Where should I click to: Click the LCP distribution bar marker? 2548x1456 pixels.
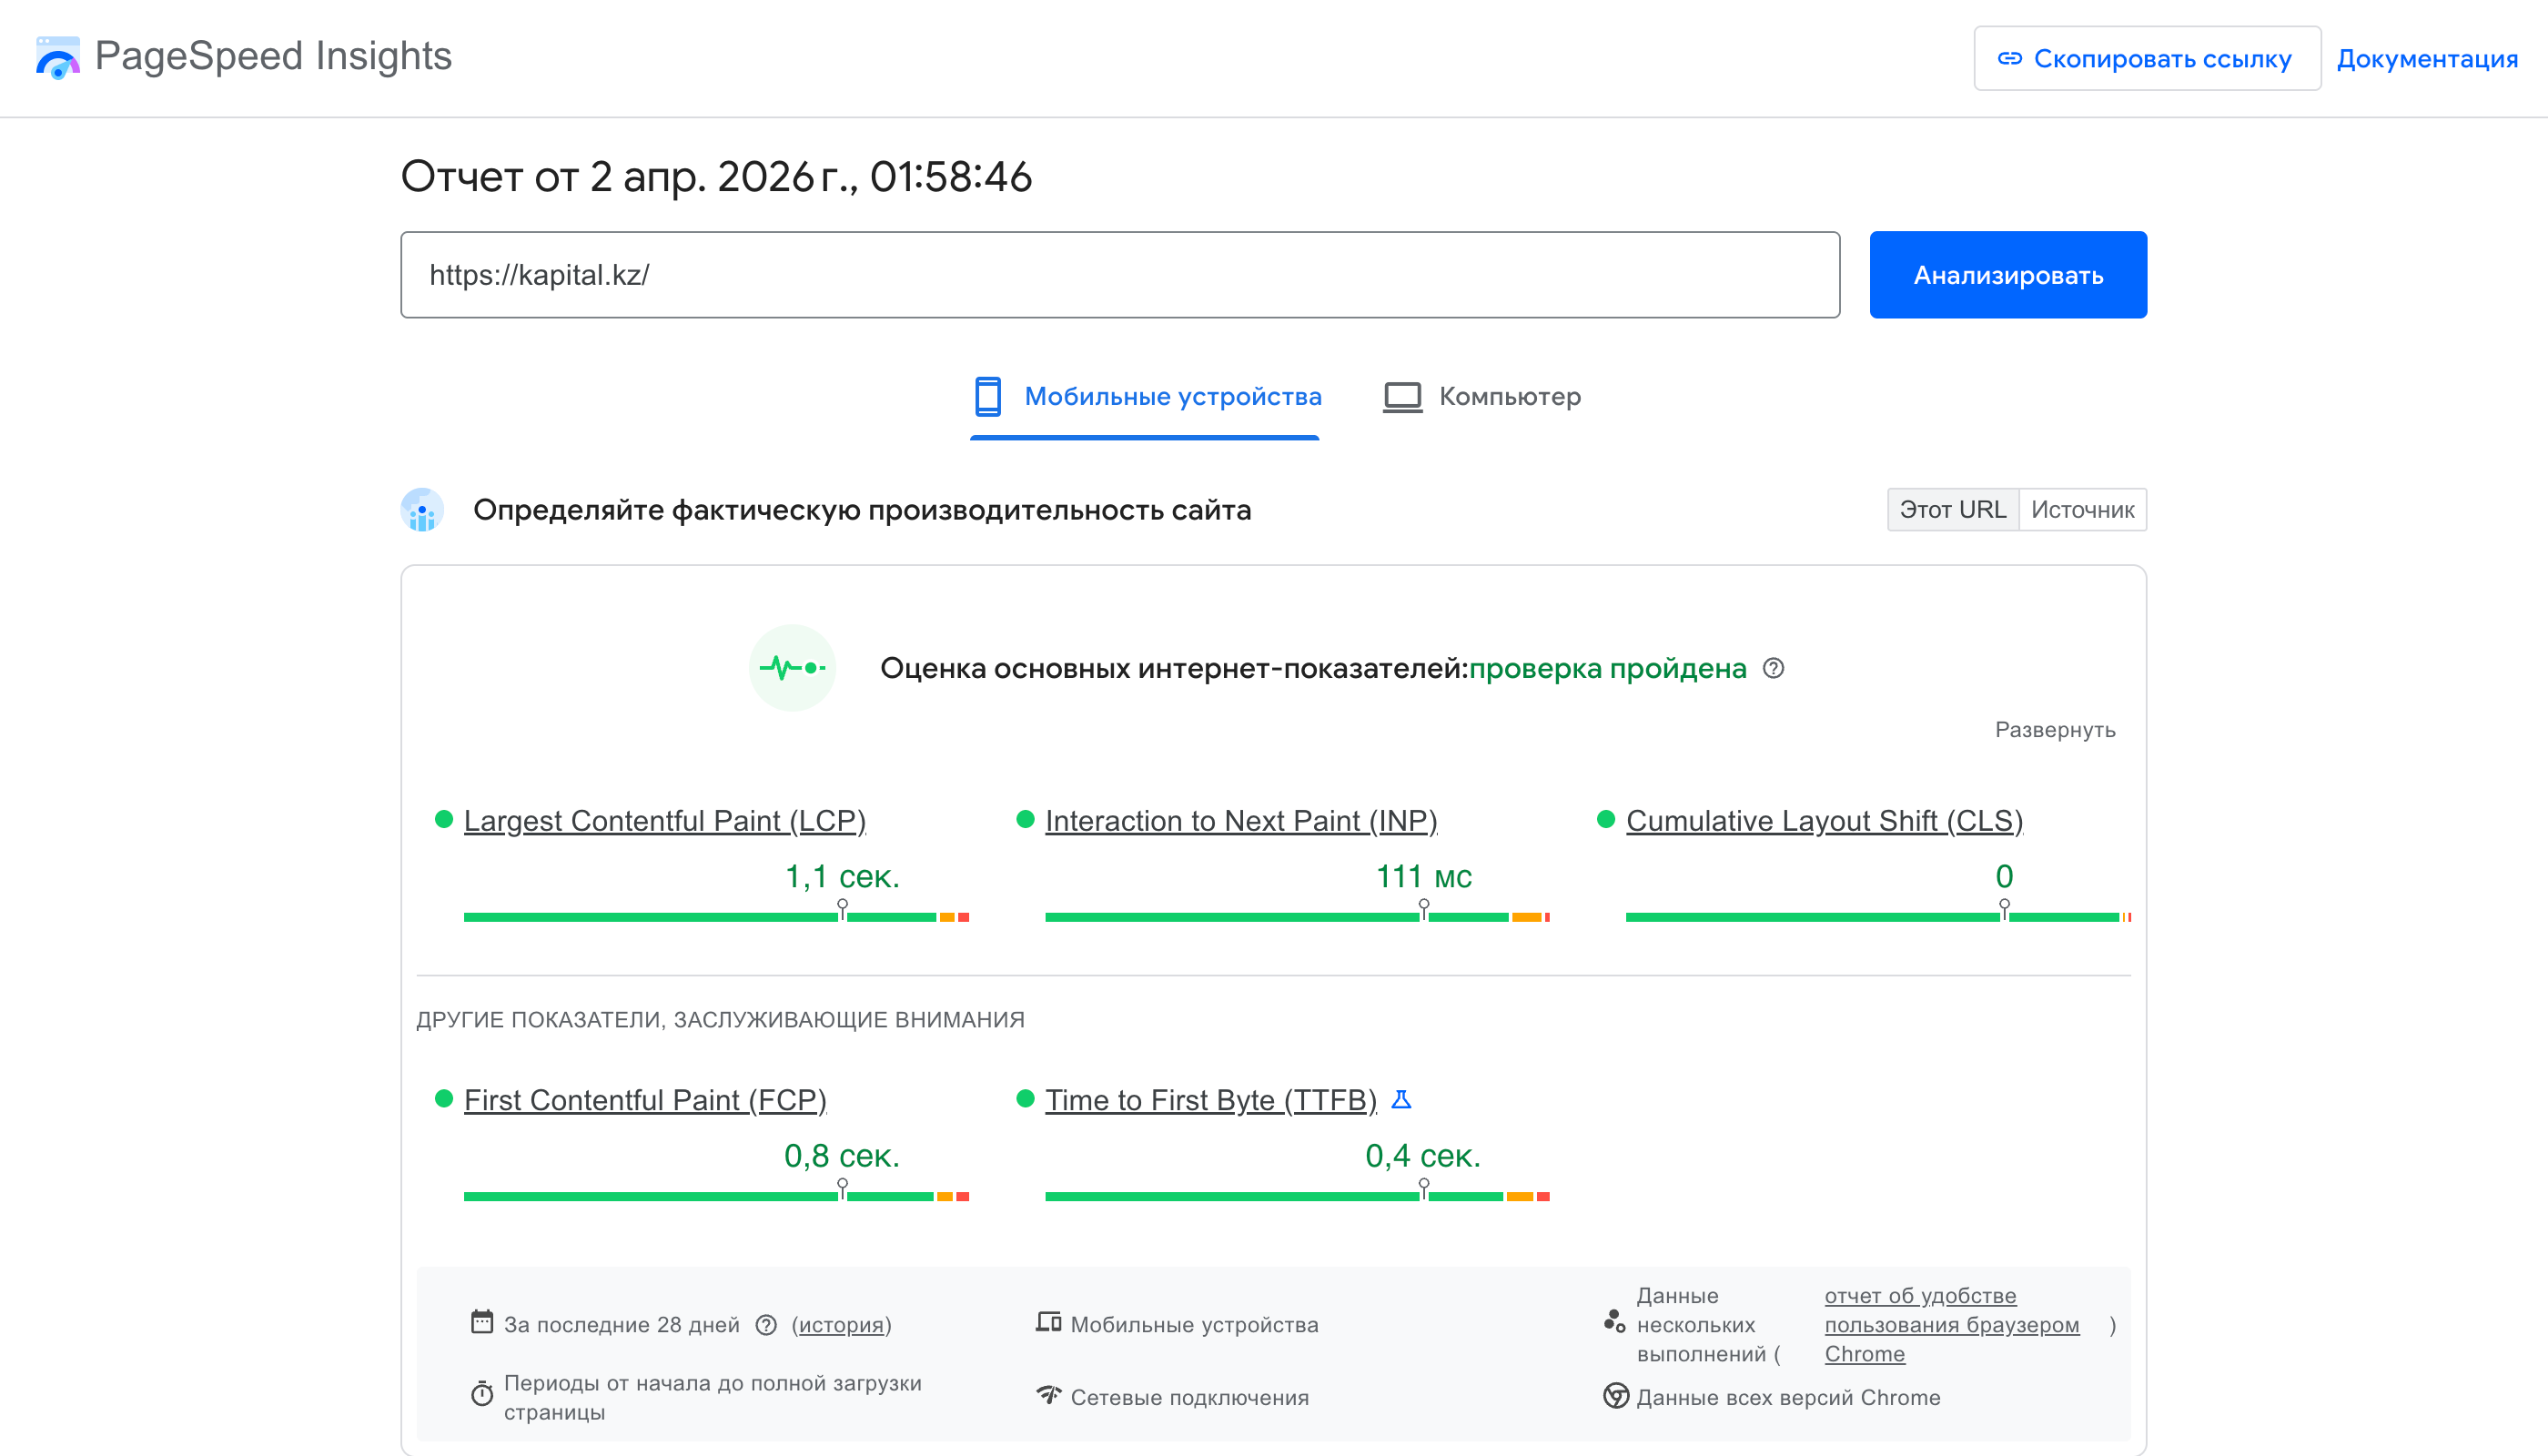coord(843,908)
